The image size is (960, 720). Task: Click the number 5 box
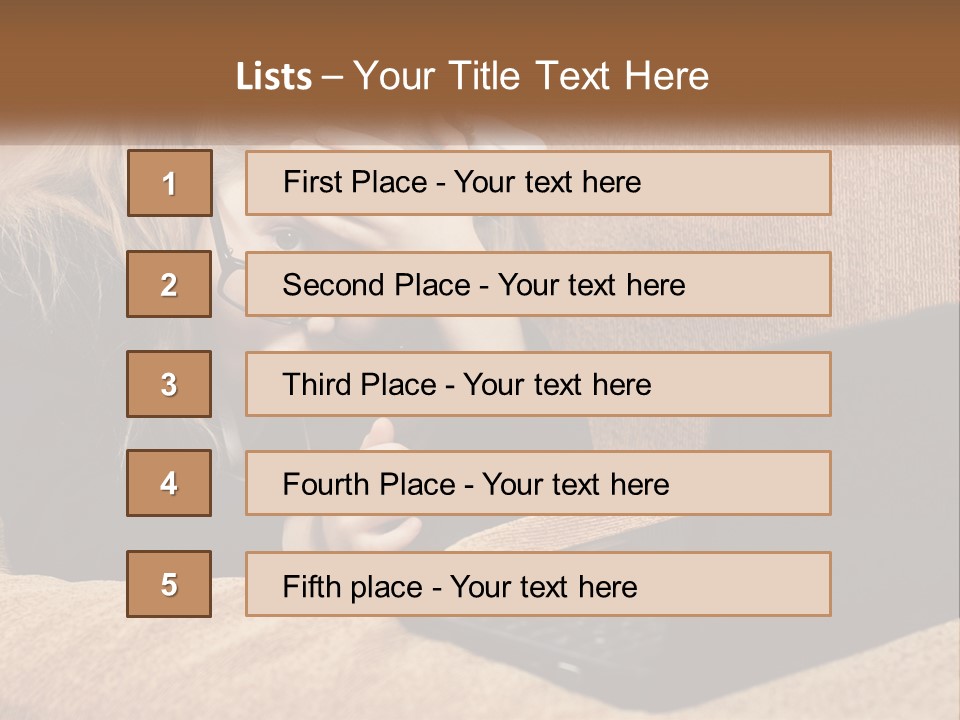coord(169,584)
